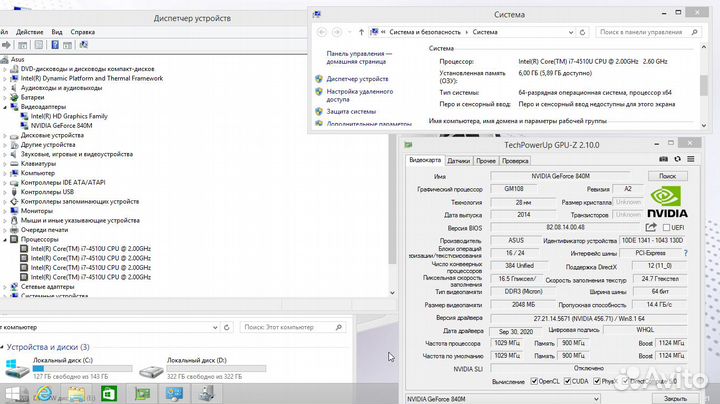Open the GPU-Z hamburger menu
This screenshot has height=404, width=720.
pyautogui.click(x=691, y=159)
